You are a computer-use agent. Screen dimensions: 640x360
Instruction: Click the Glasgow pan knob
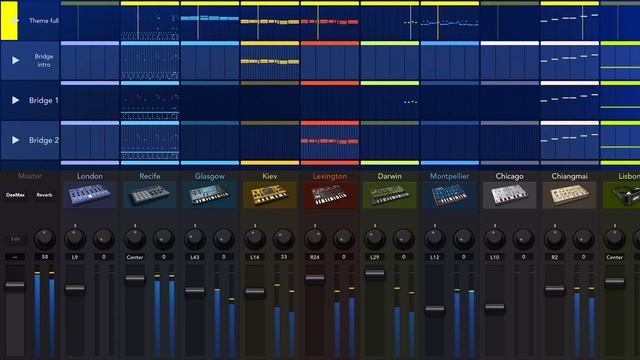(195, 239)
